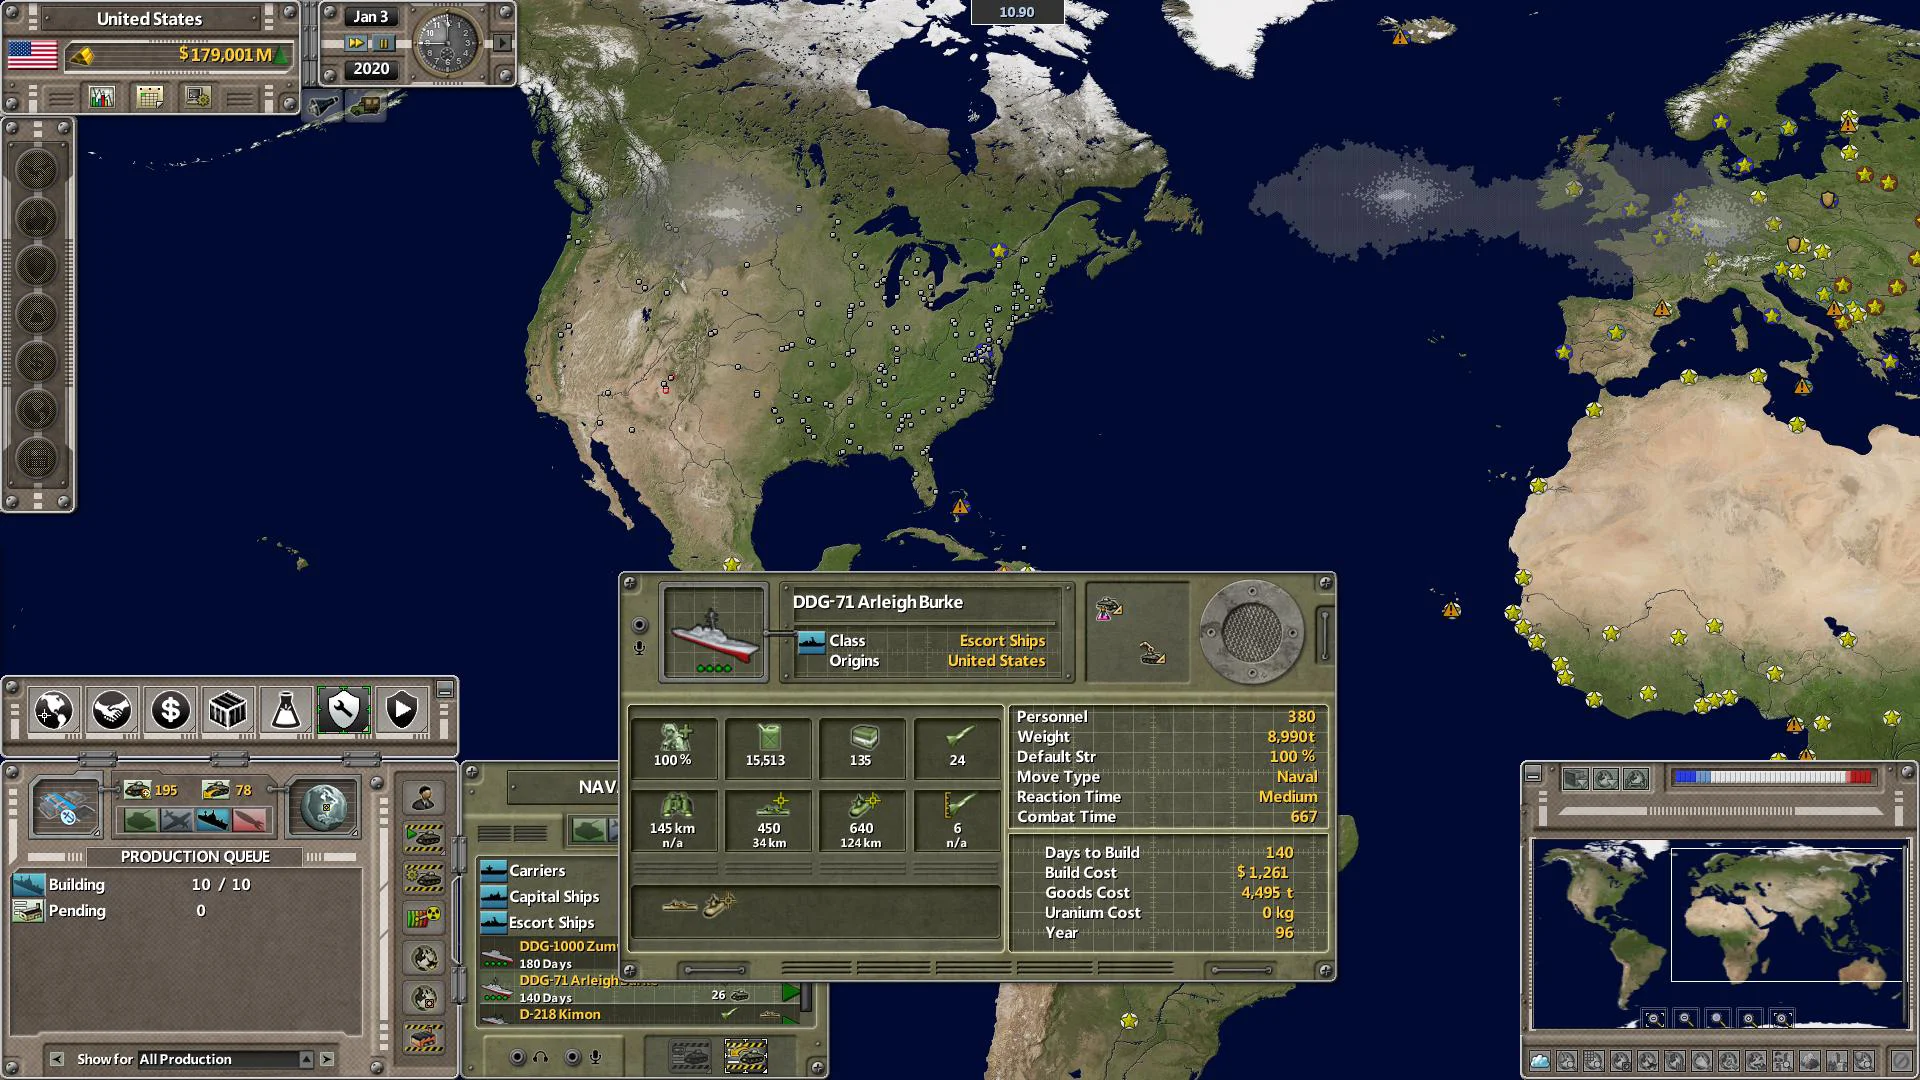Open the supply crate panel
The height and width of the screenshot is (1080, 1920).
(228, 710)
